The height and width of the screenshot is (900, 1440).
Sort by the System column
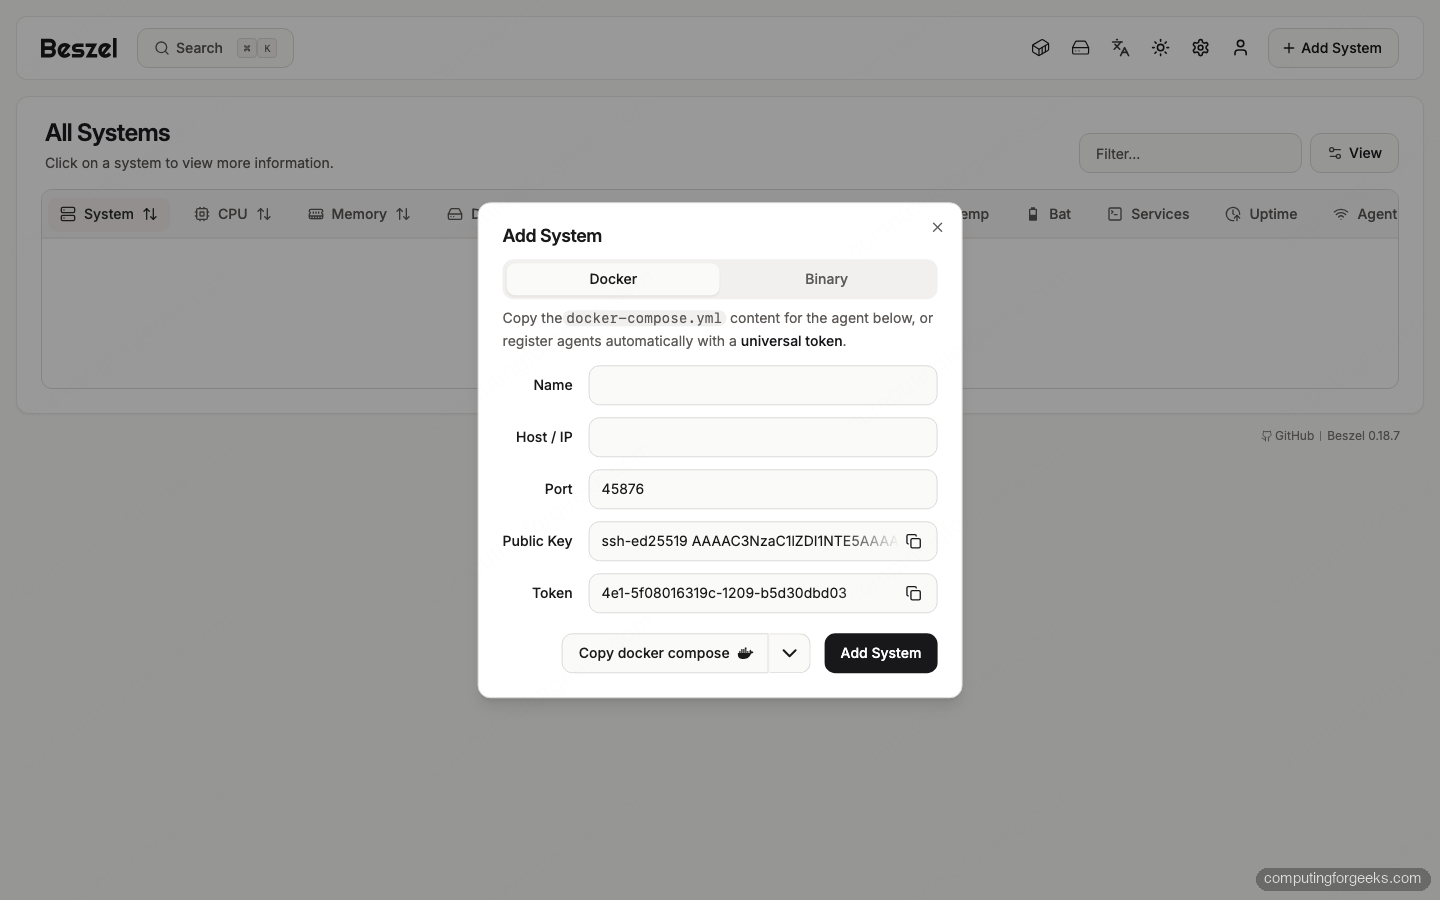coord(109,214)
